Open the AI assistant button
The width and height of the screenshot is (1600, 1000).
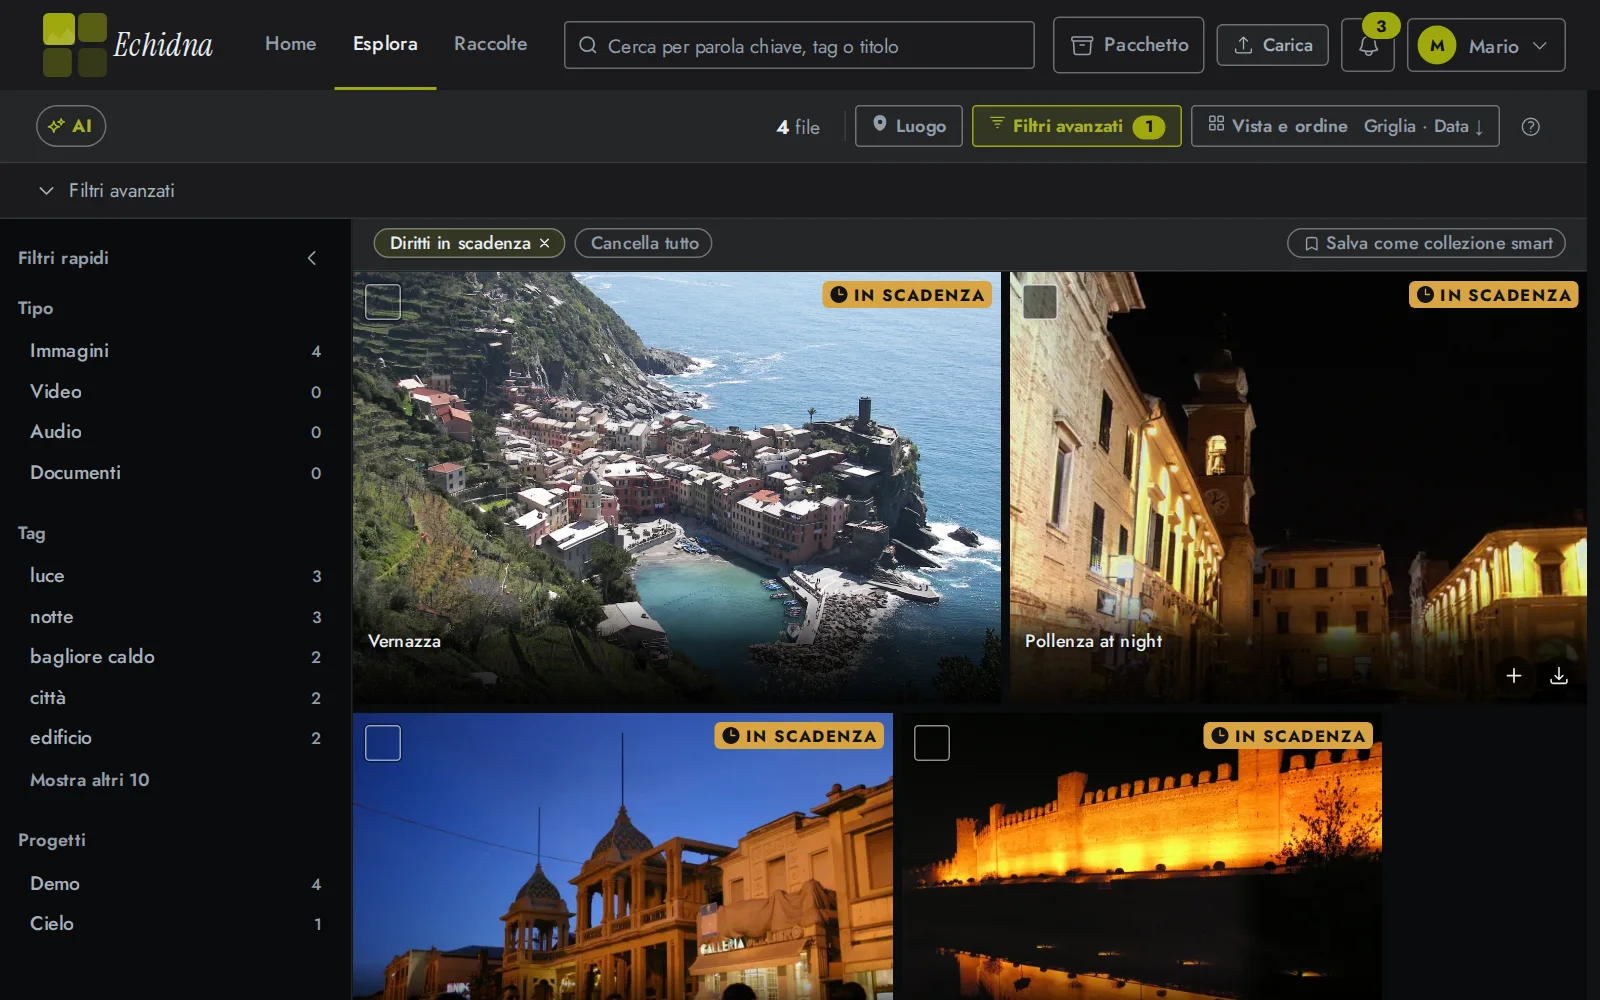coord(71,126)
